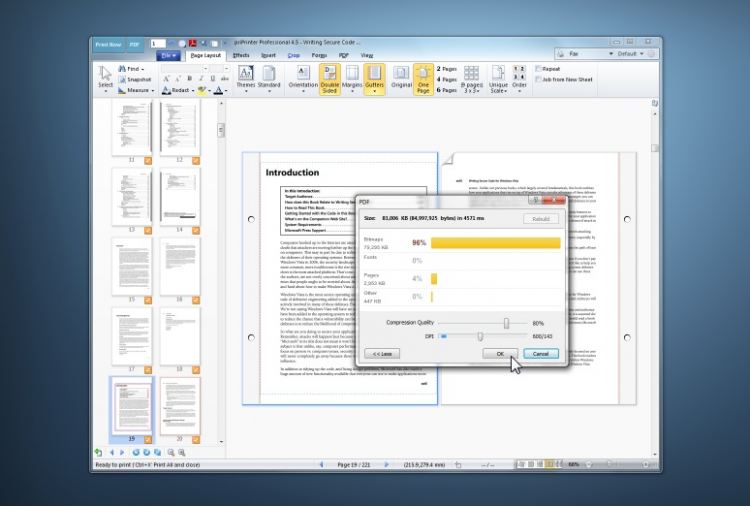Click the rotate right icon below thumbnails
Screen dimensions: 750x506
146,452
